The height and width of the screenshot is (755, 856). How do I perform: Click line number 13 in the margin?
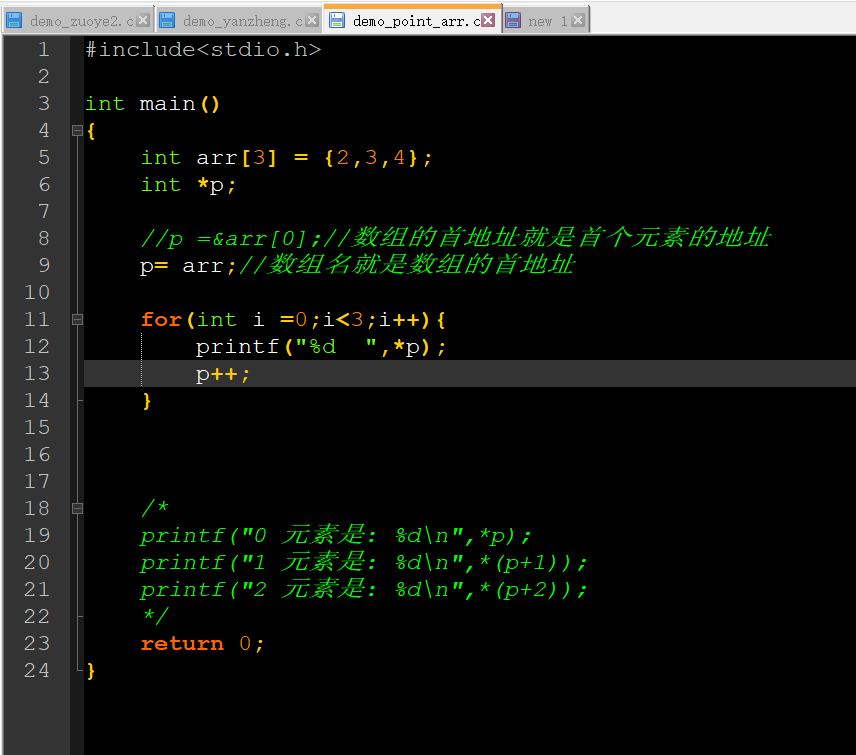(x=37, y=373)
